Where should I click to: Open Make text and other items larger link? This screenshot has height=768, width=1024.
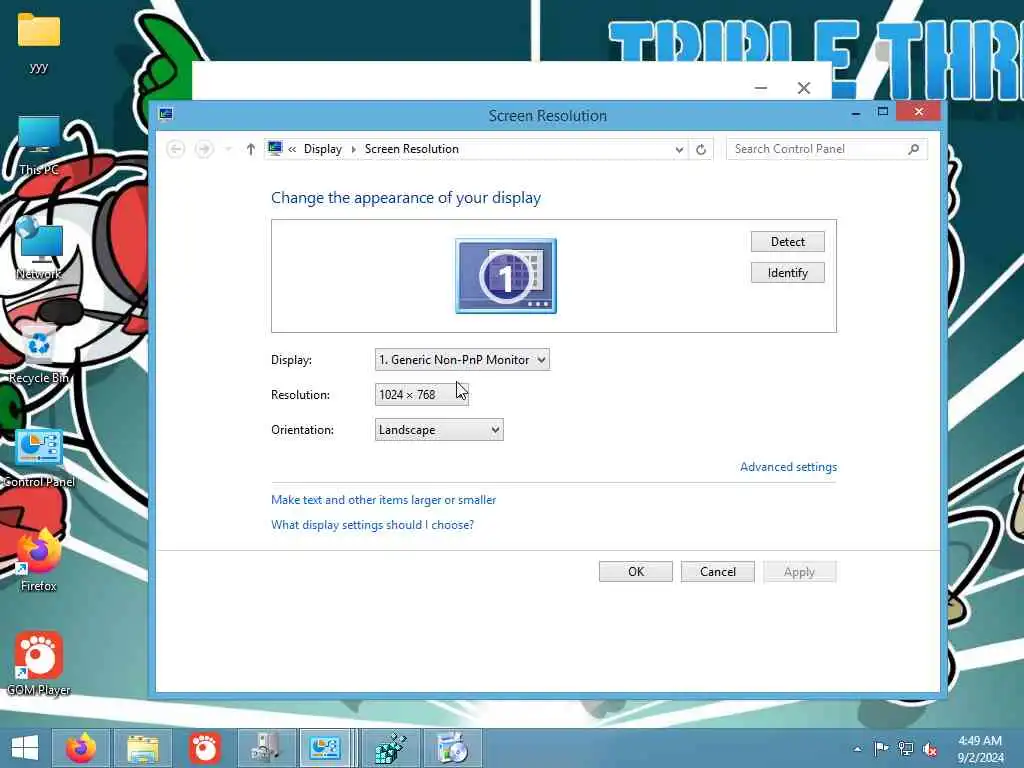coord(383,500)
